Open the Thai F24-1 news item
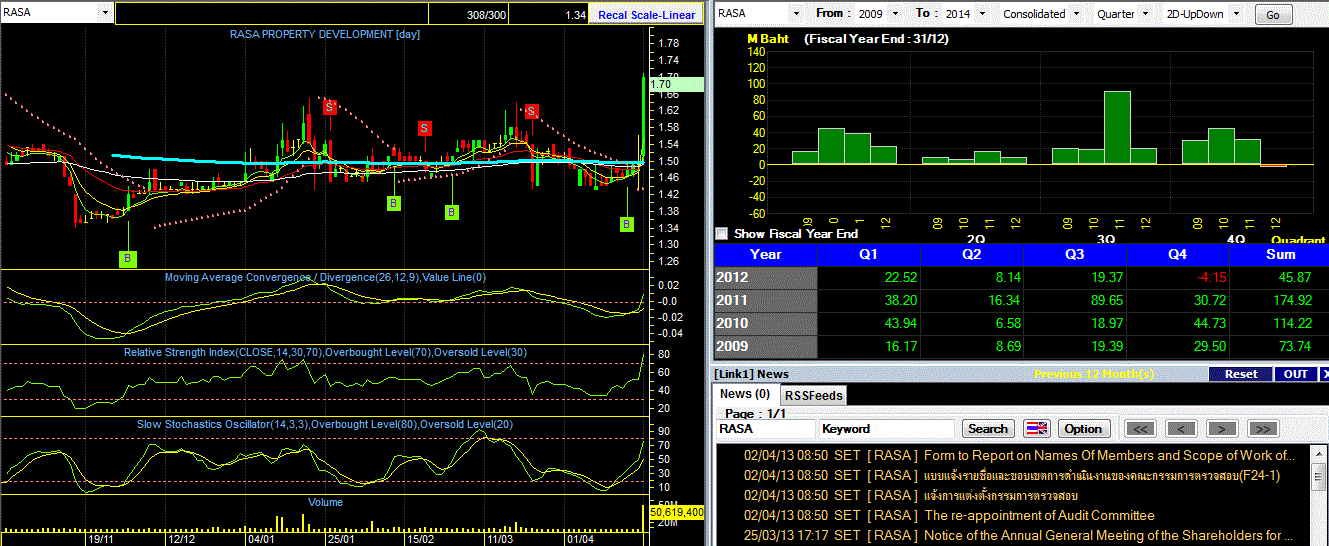This screenshot has height=546, width=1329. click(x=1102, y=475)
